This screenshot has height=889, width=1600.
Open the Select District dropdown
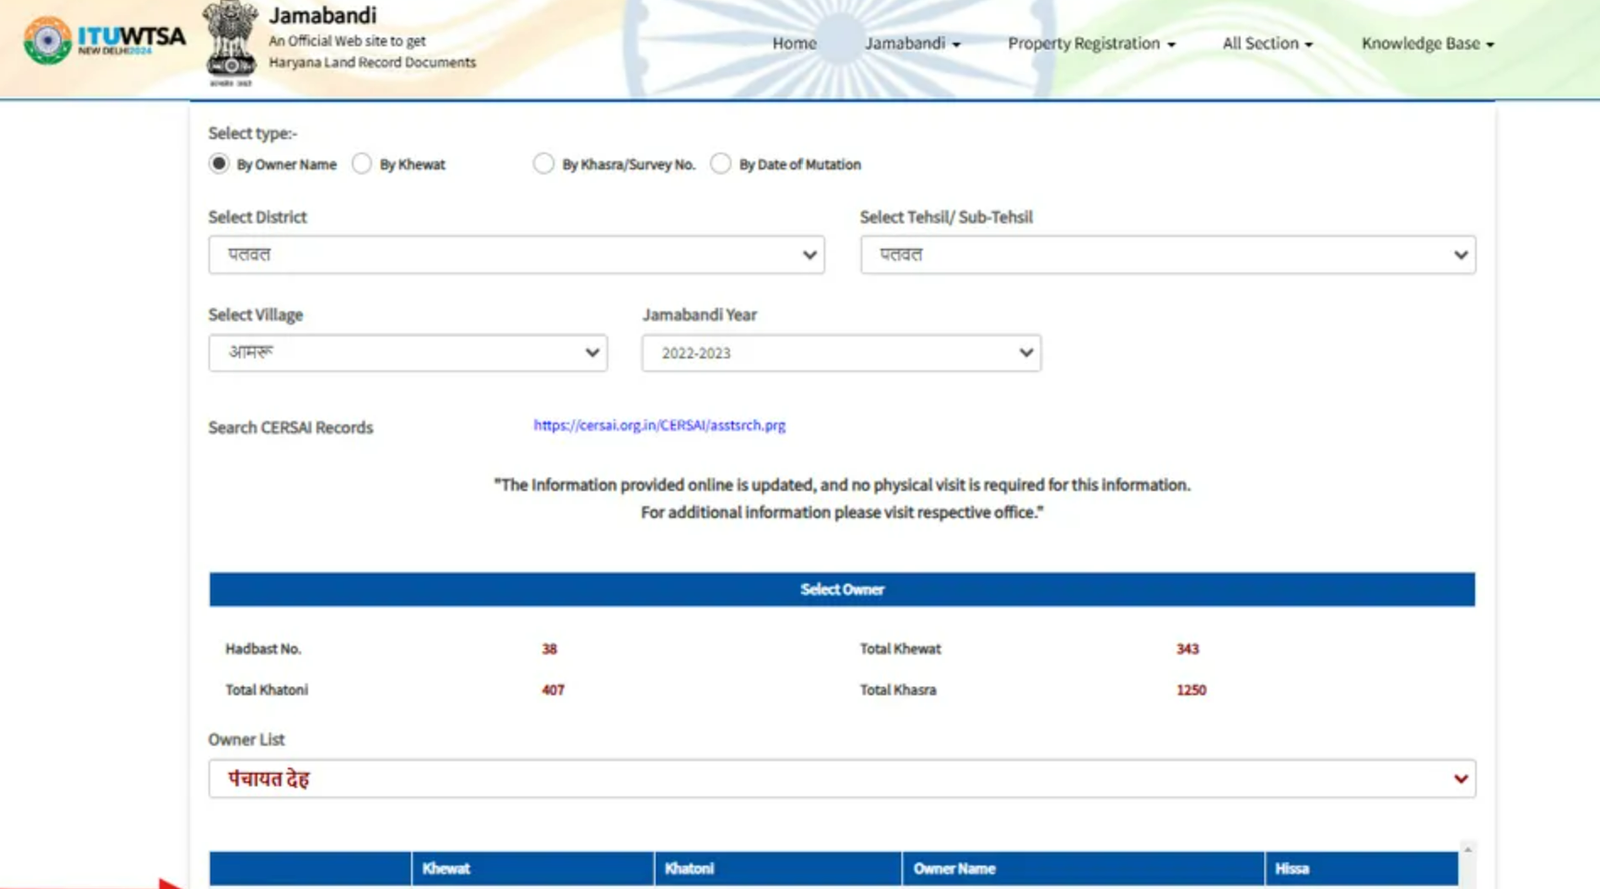(516, 255)
